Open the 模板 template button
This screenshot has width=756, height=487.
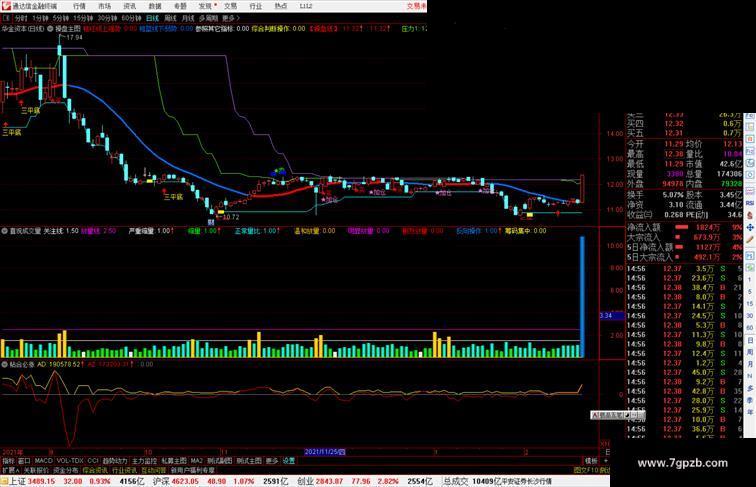tap(591, 461)
